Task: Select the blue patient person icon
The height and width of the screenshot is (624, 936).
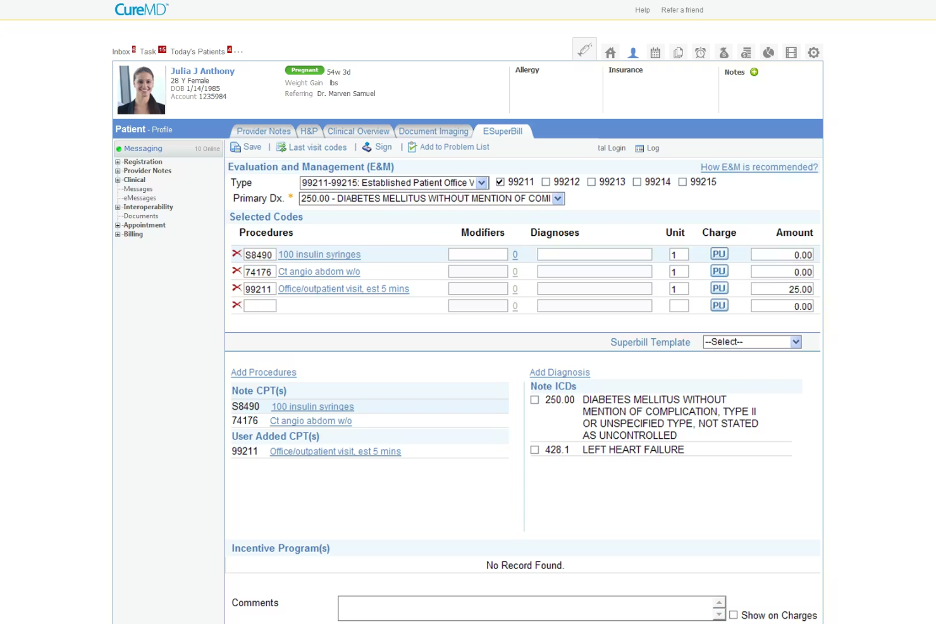Action: (x=633, y=52)
